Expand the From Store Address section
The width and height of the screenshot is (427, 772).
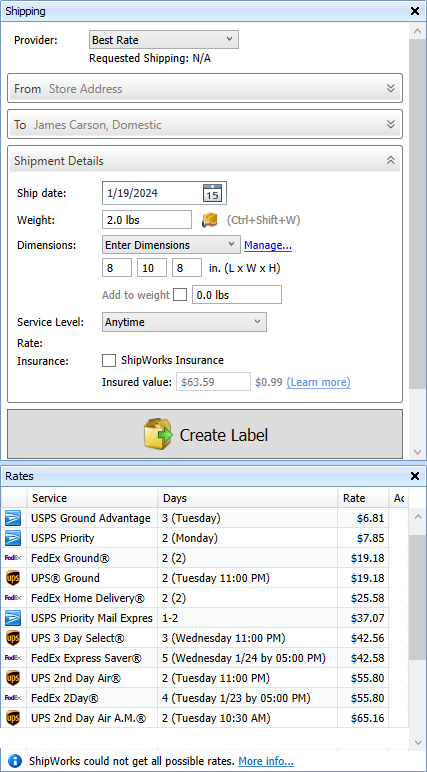(205, 89)
